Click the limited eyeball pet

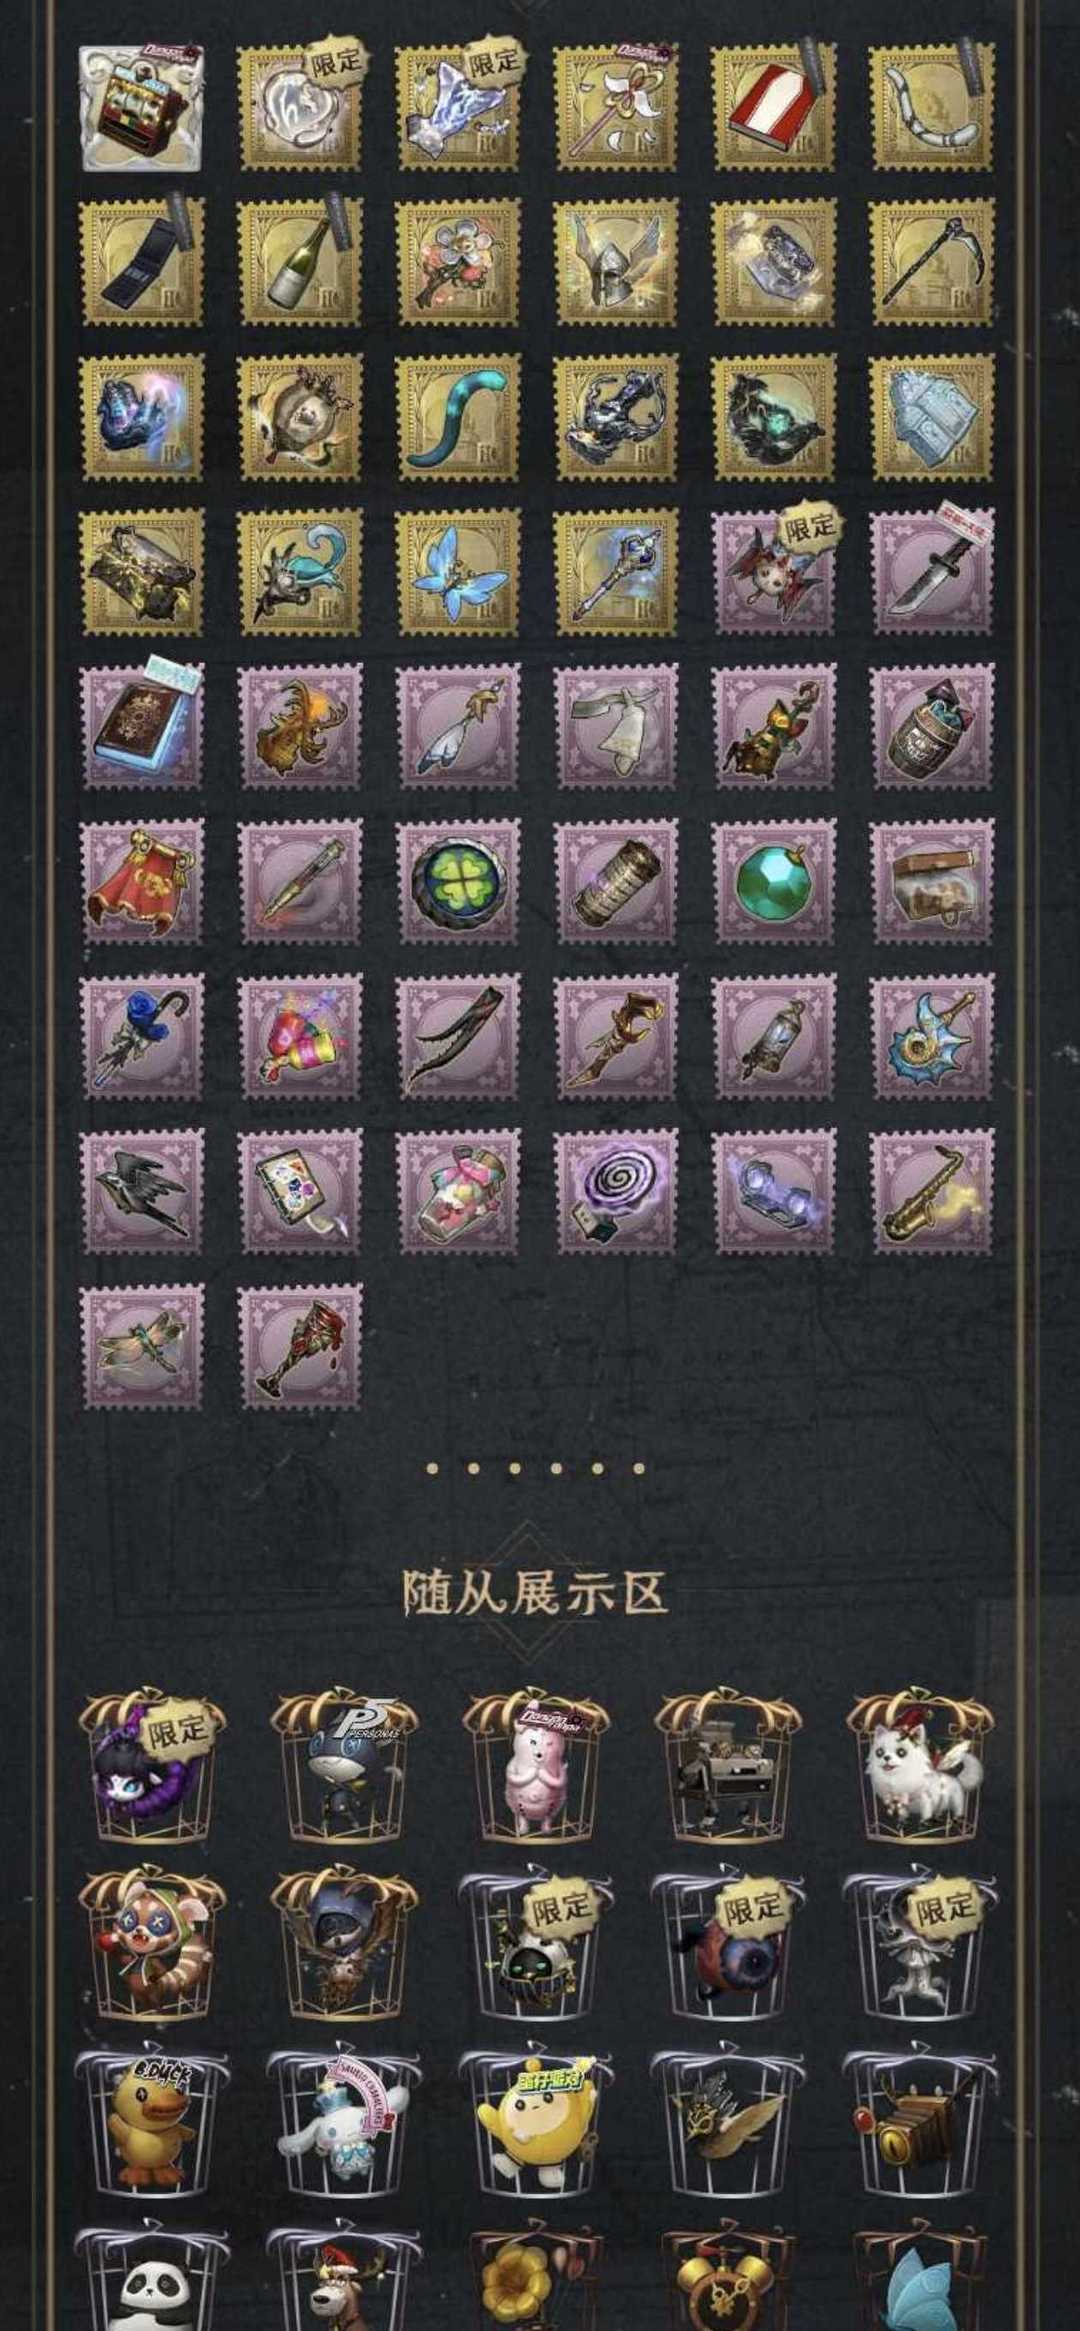pos(728,1947)
